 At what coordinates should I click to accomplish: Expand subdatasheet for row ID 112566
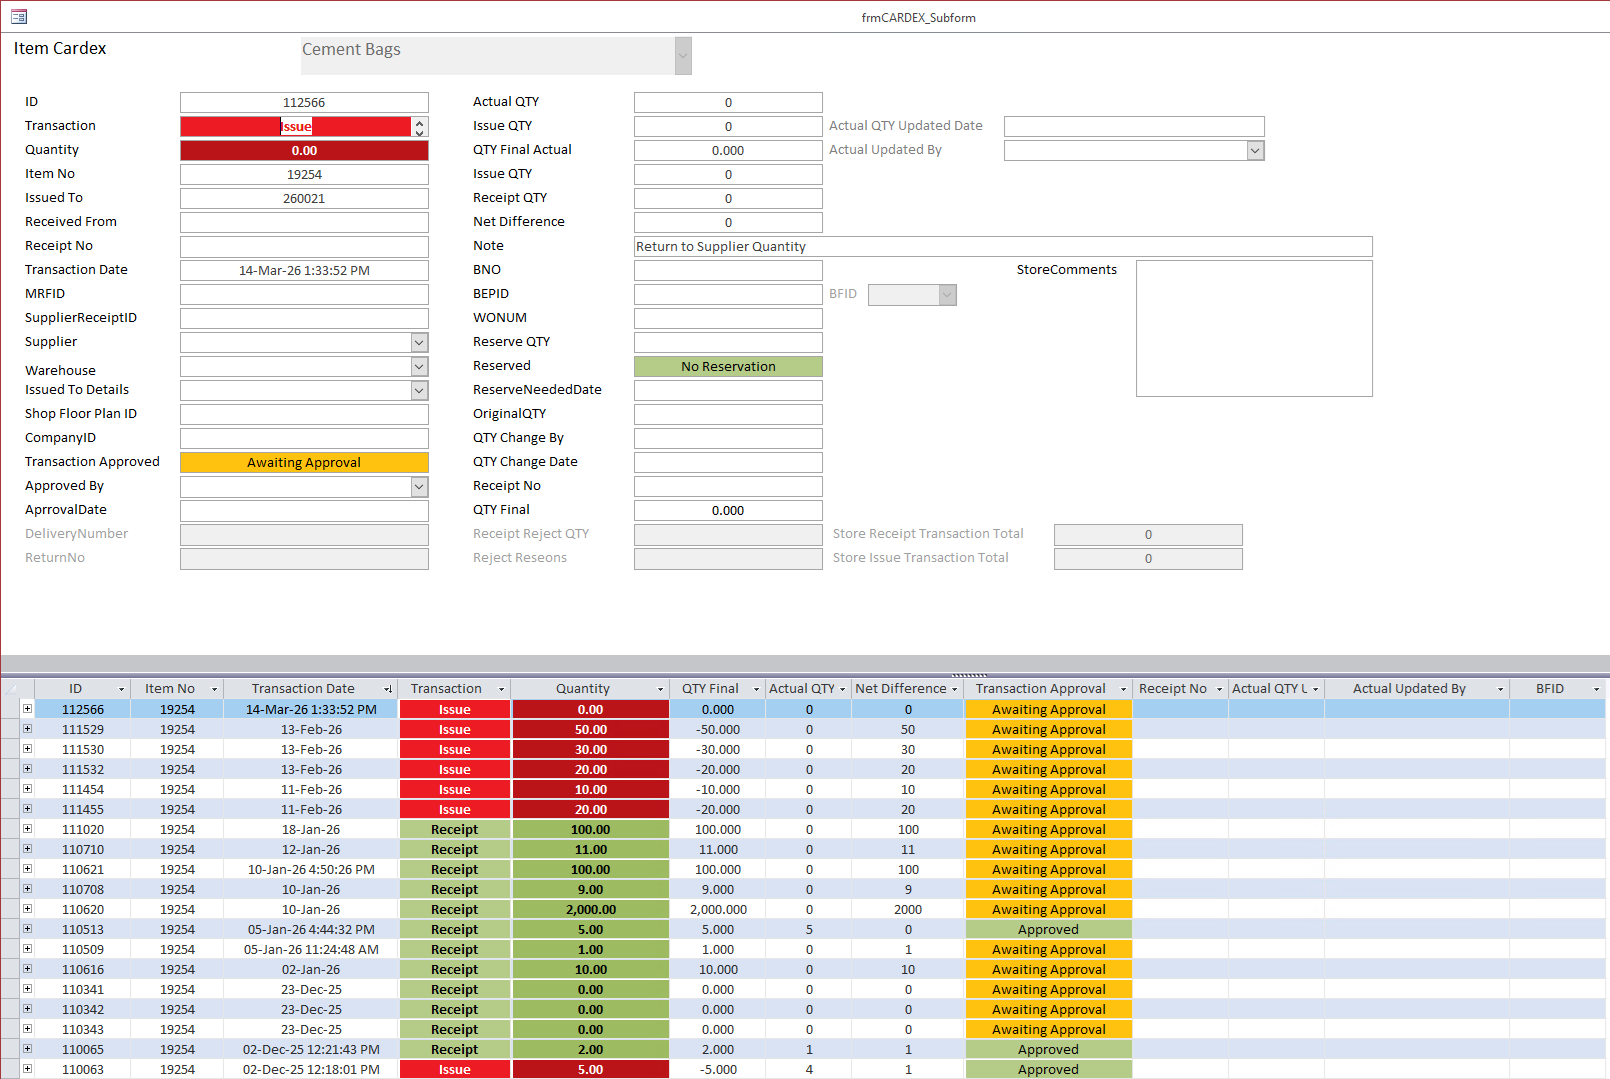tap(28, 709)
